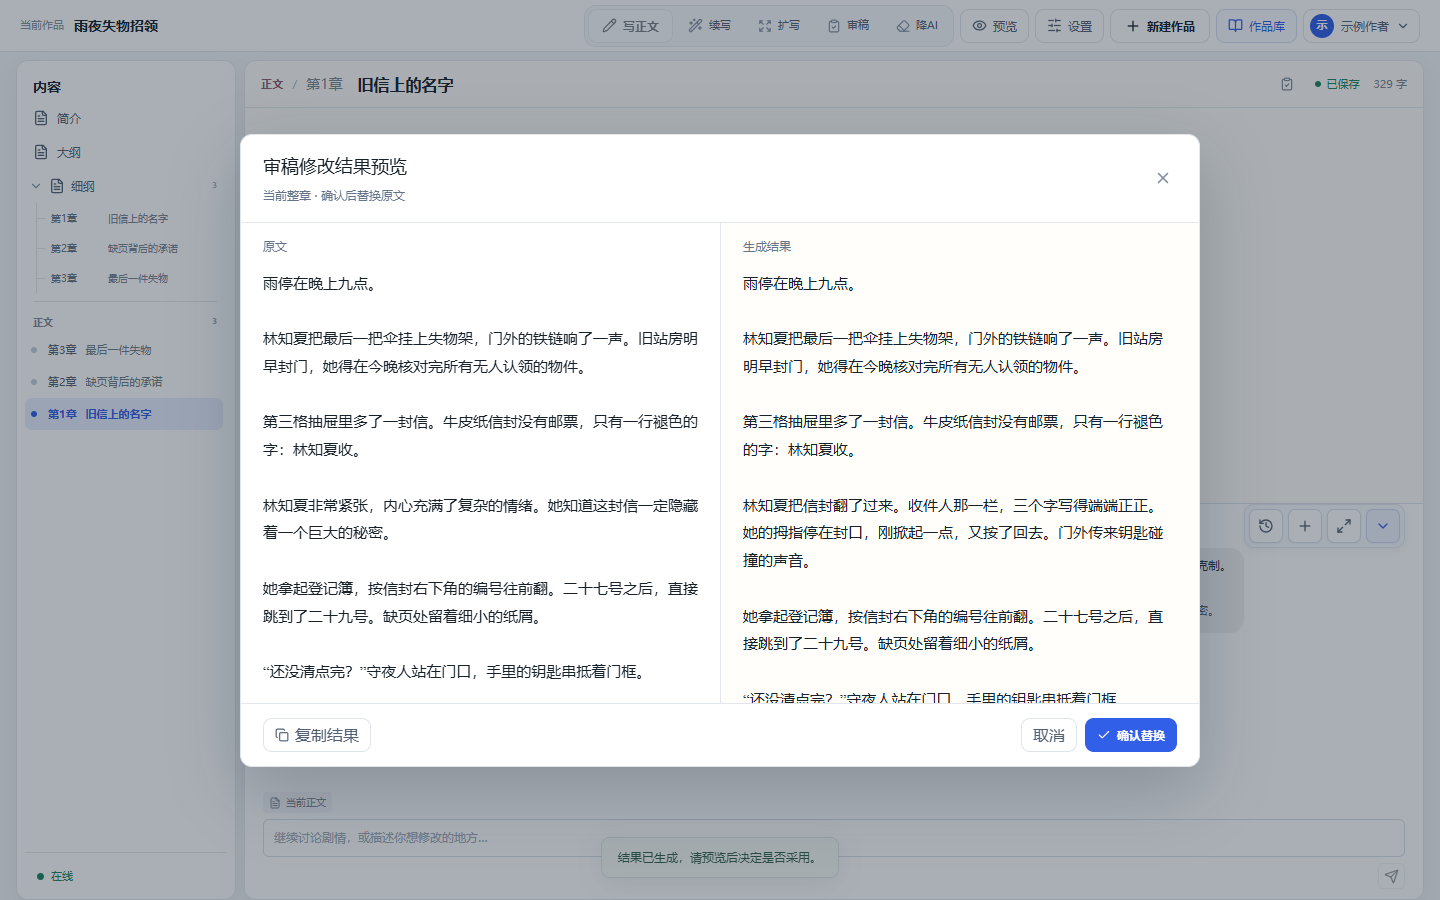This screenshot has width=1440, height=900.
Task: Open 正文 第1章 旧信上的名字
Action: point(124,414)
